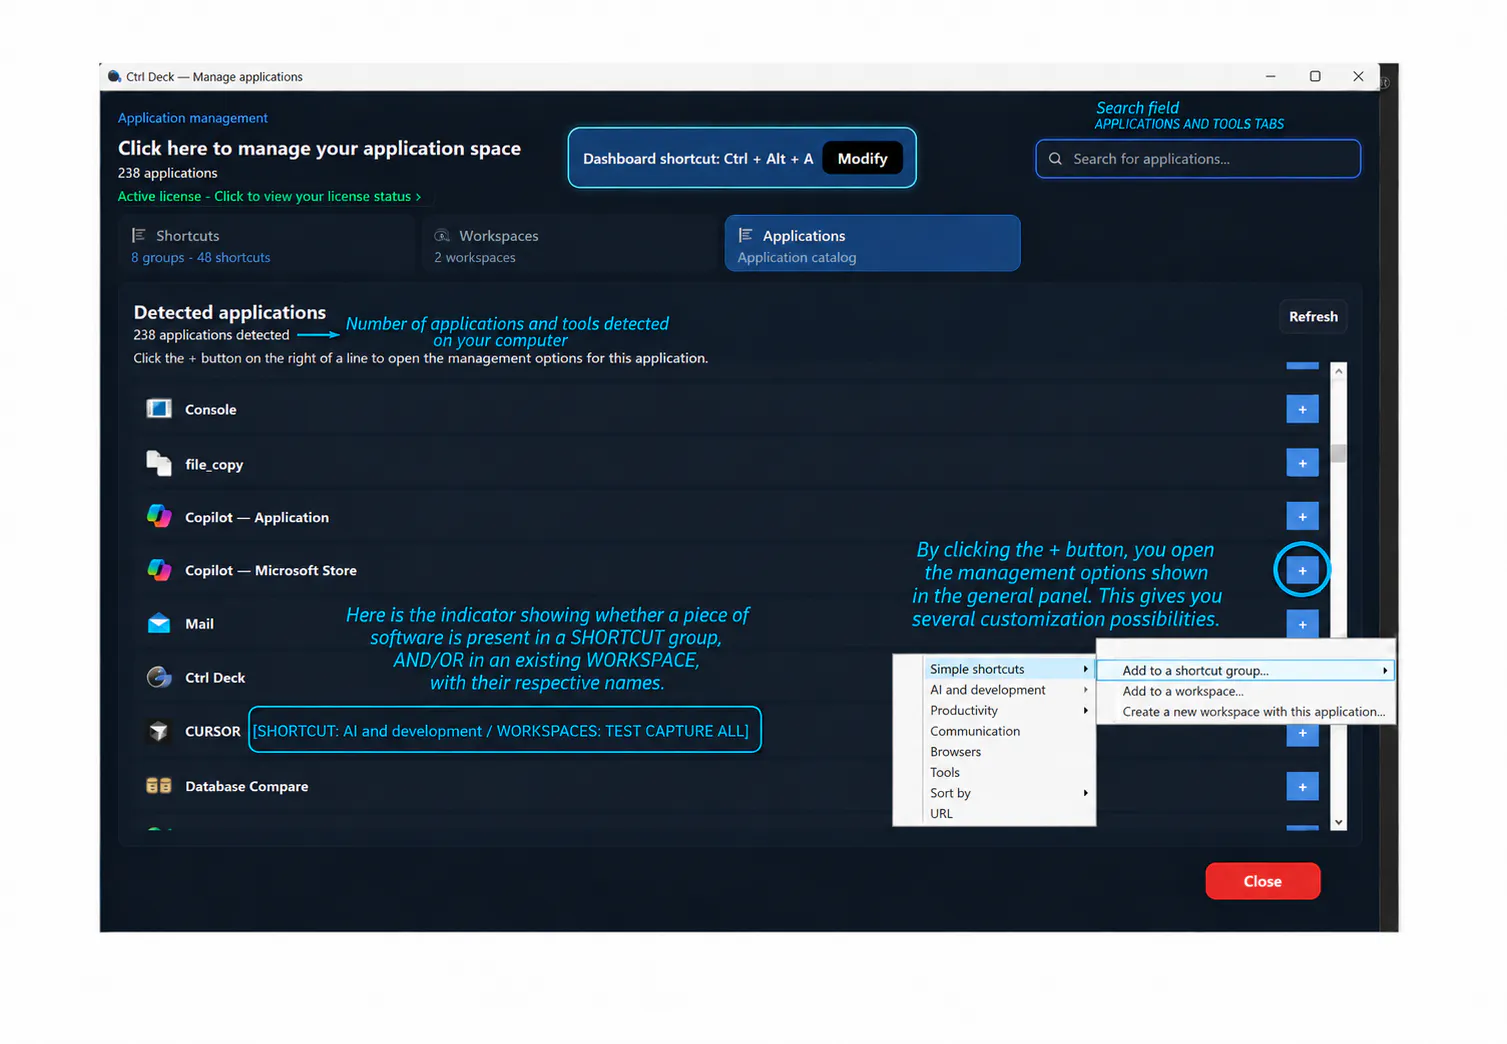
Task: Open Add to a shortcut group submenu
Action: tap(1245, 670)
